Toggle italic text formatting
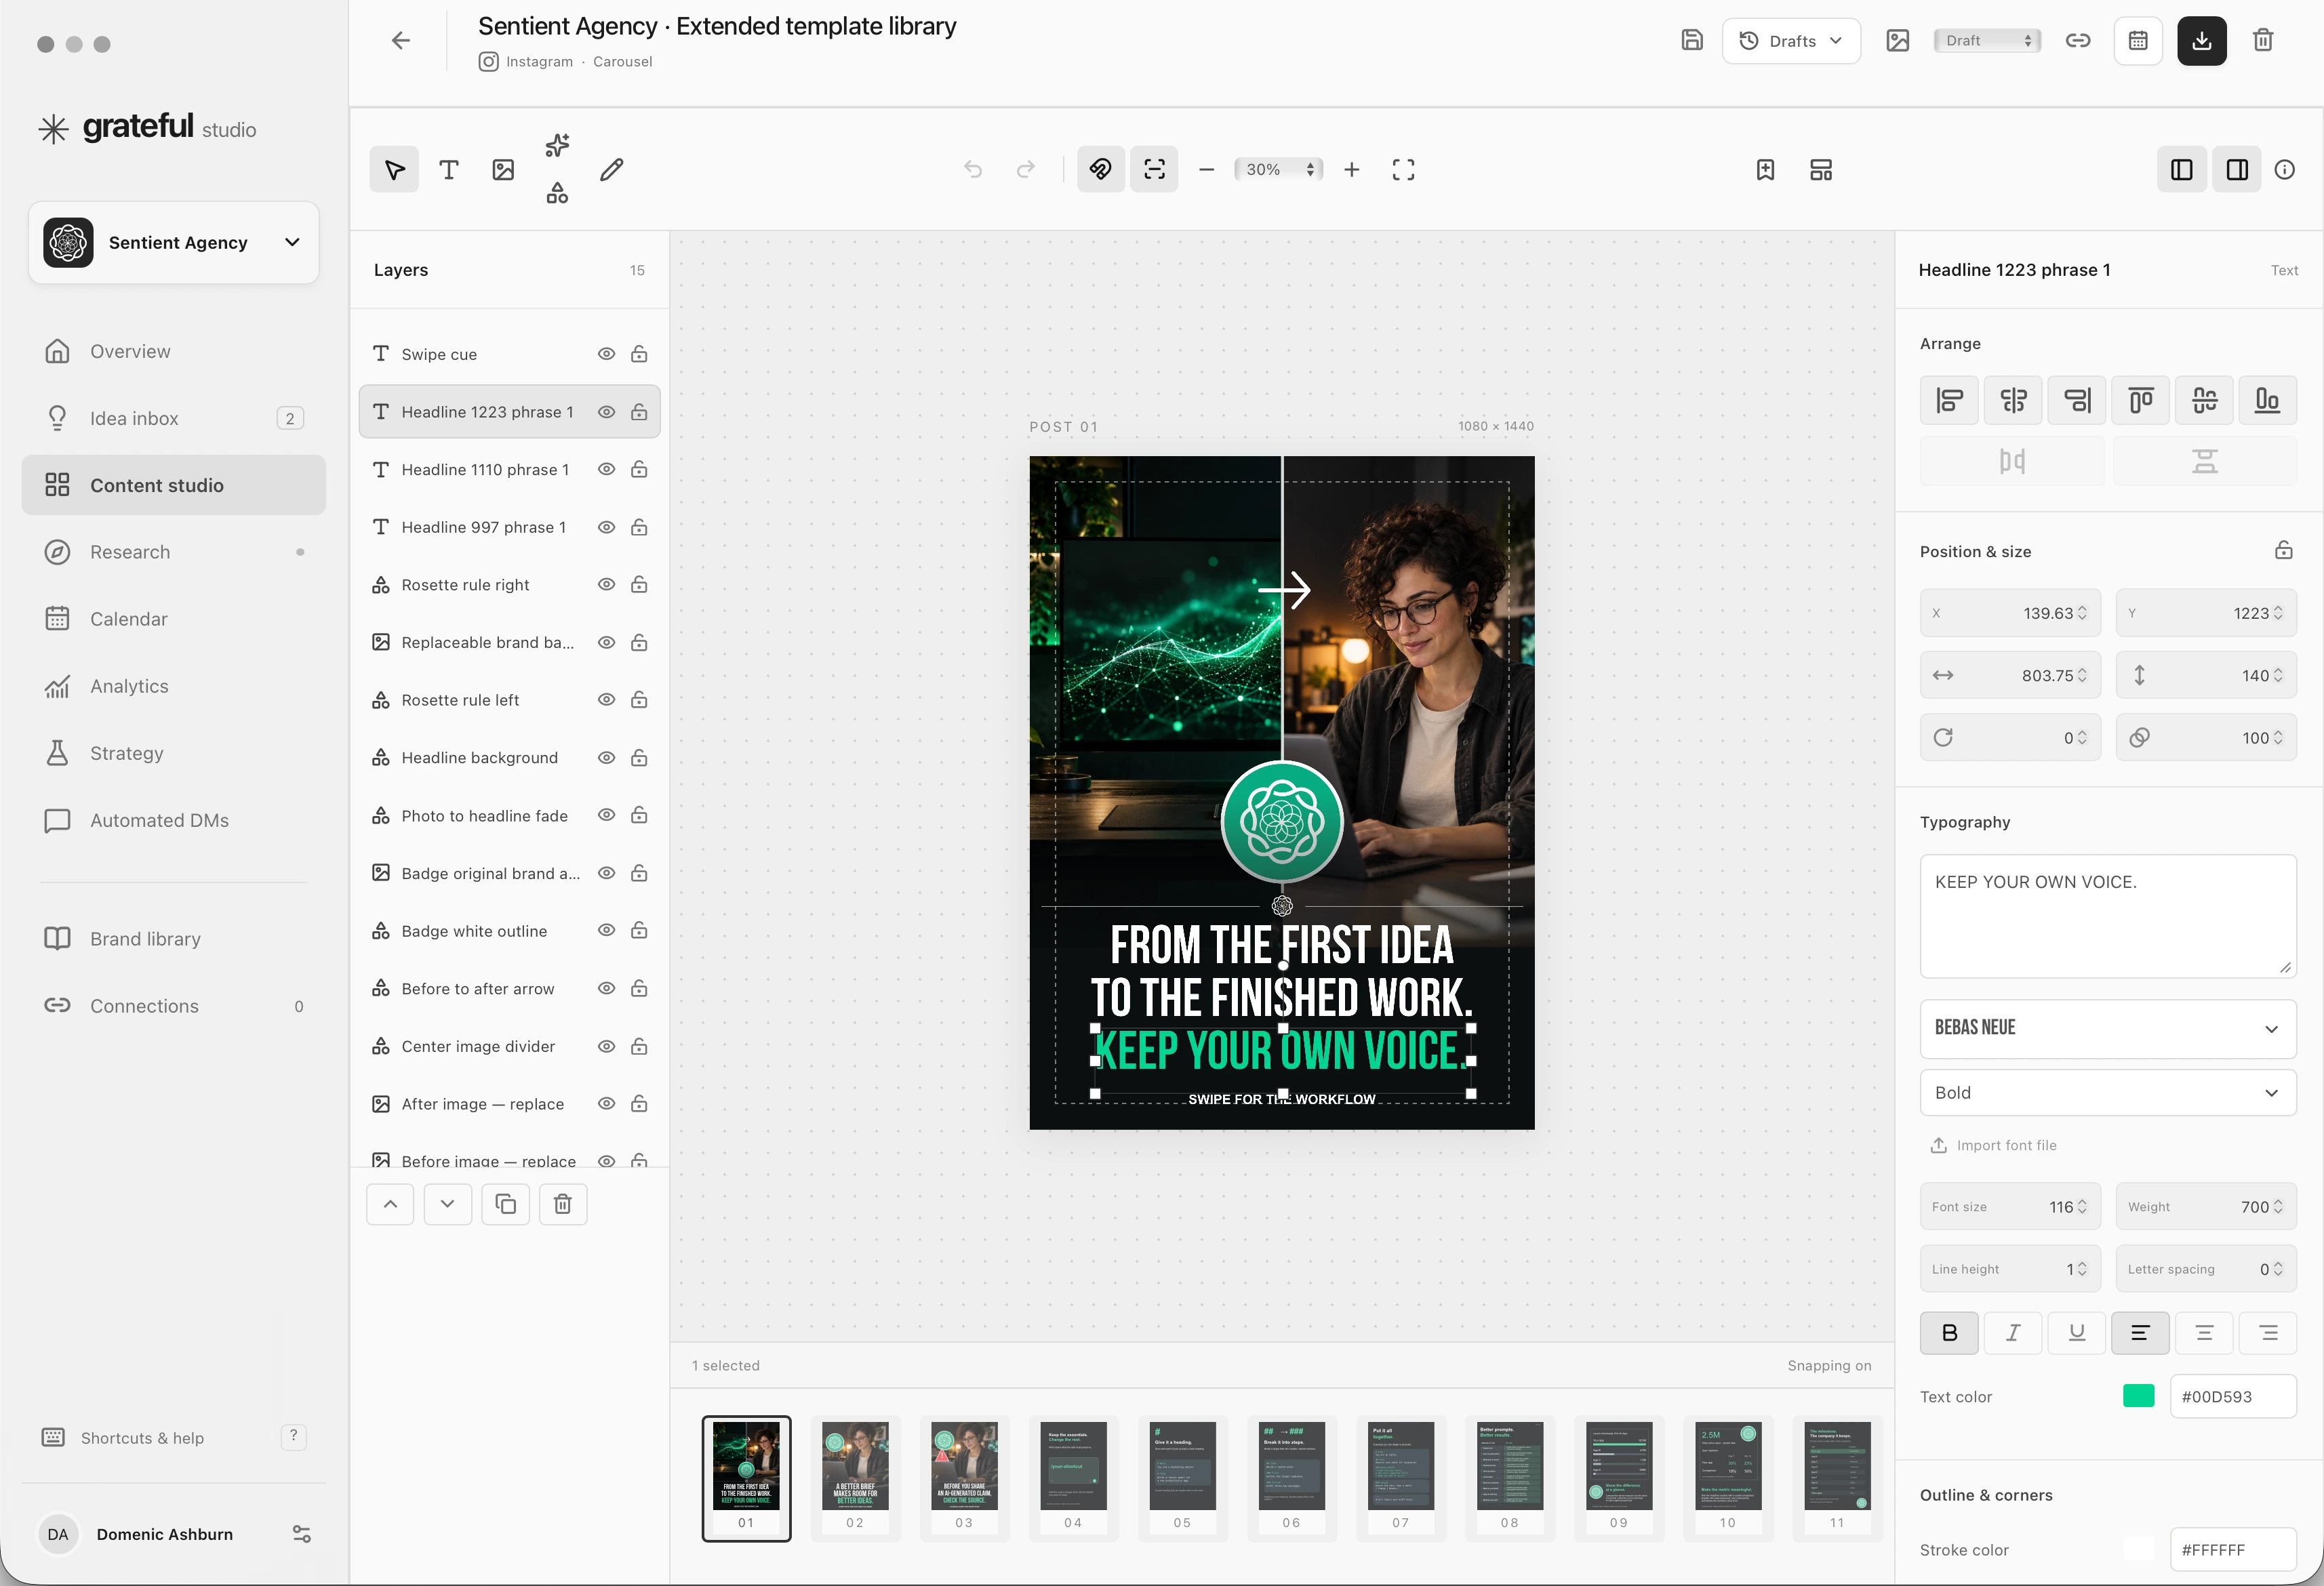 (2013, 1333)
